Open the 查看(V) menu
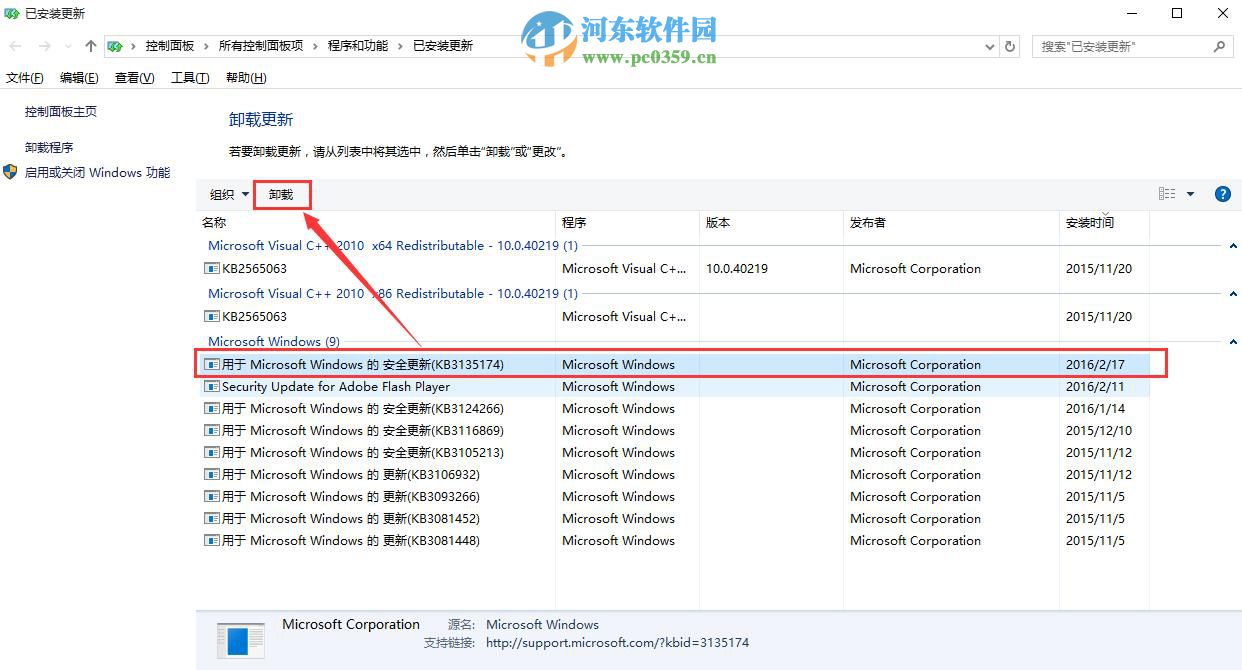This screenshot has height=670, width=1242. tap(133, 77)
